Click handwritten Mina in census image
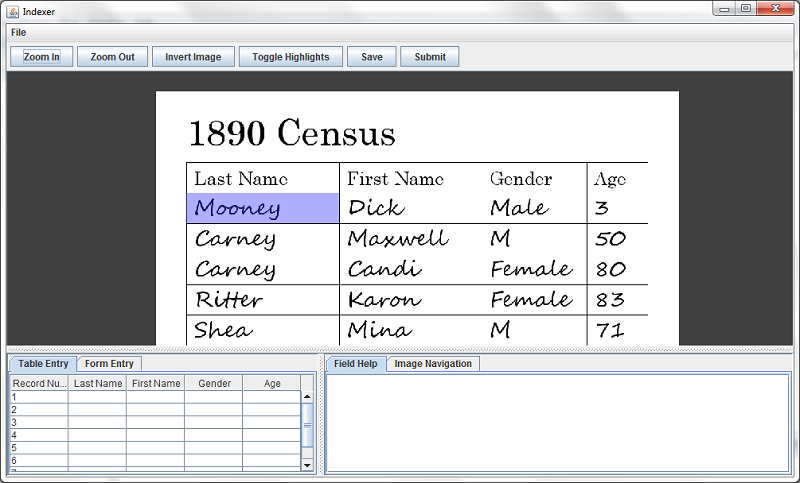800x483 pixels. (x=379, y=330)
